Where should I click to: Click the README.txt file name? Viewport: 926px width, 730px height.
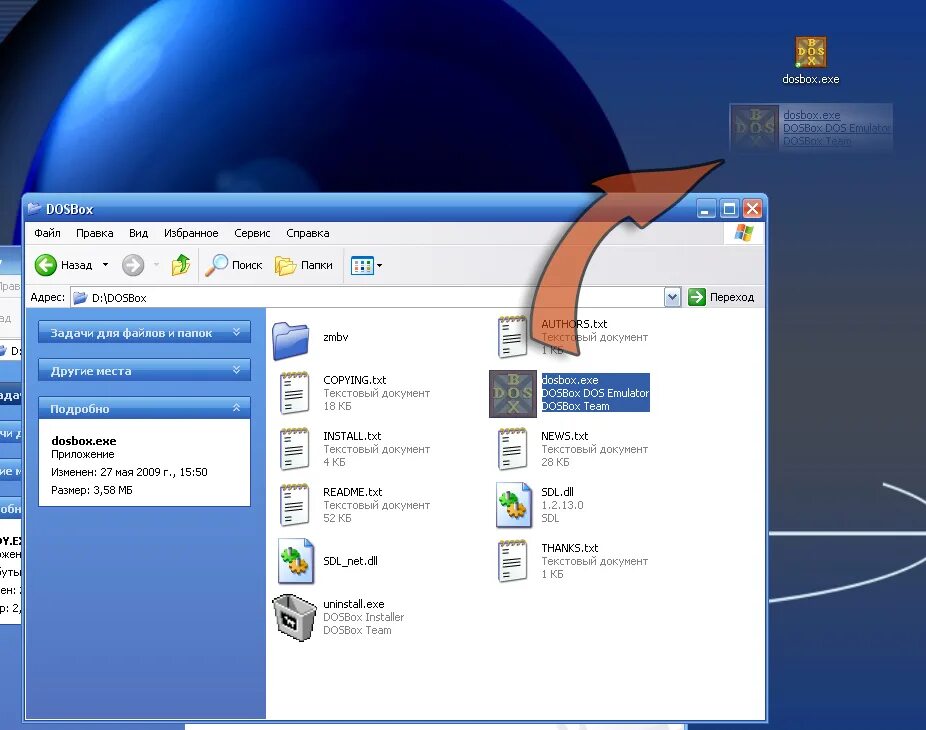353,492
